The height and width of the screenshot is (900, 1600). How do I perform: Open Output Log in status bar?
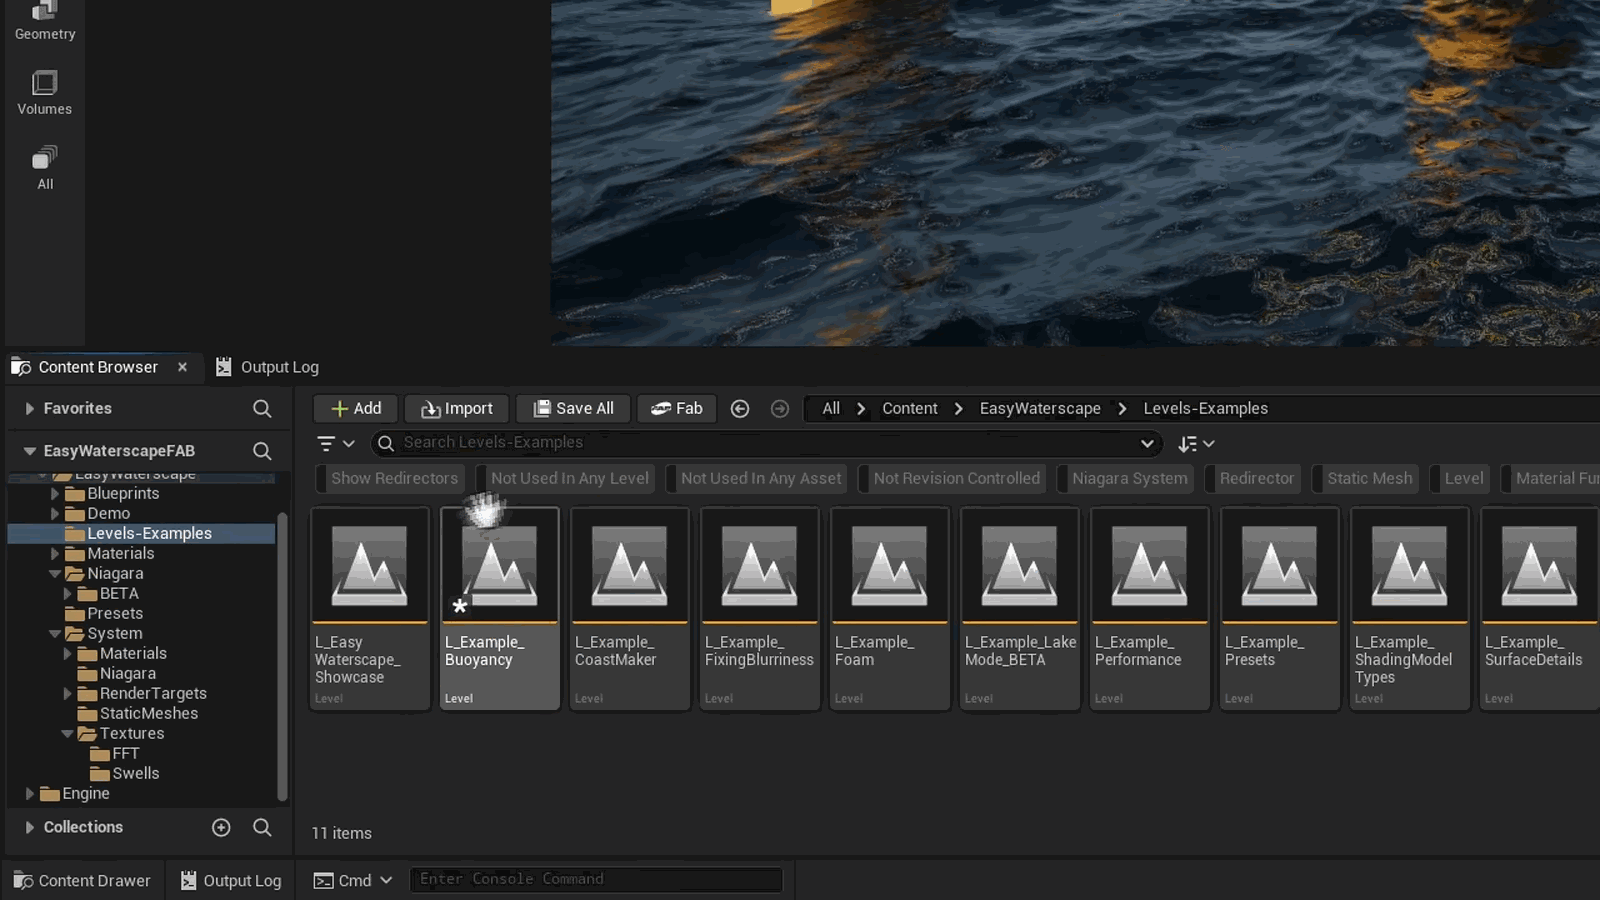(231, 880)
